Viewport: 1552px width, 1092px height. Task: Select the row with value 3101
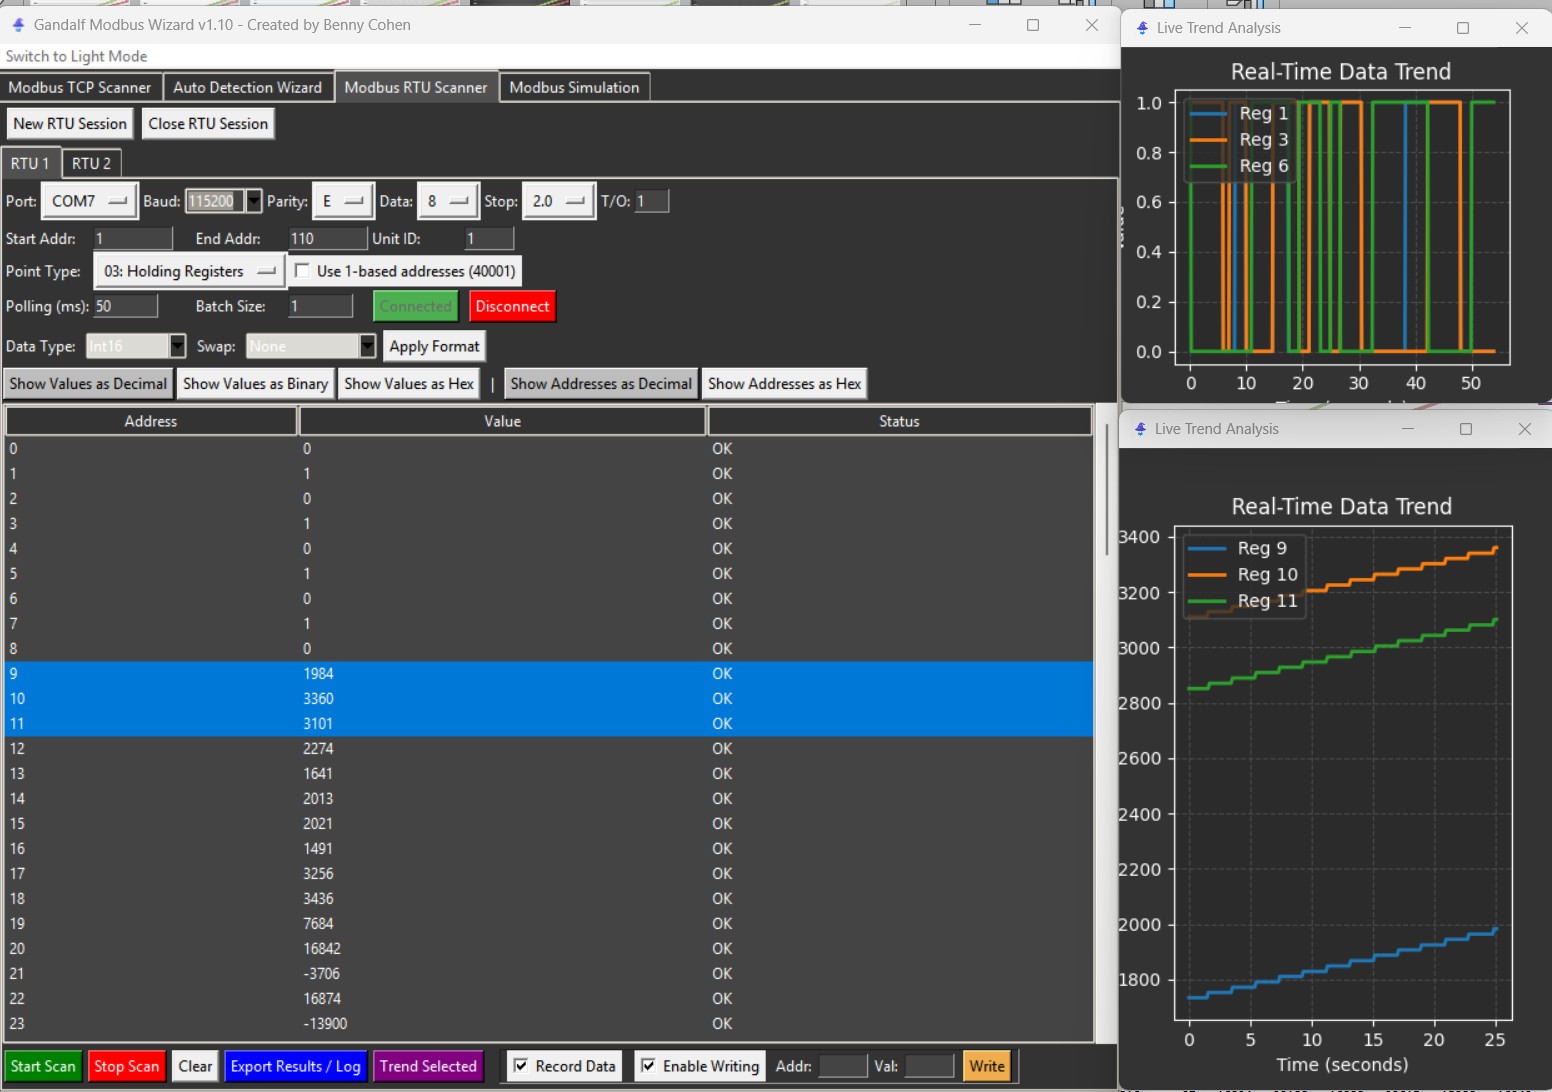(549, 724)
